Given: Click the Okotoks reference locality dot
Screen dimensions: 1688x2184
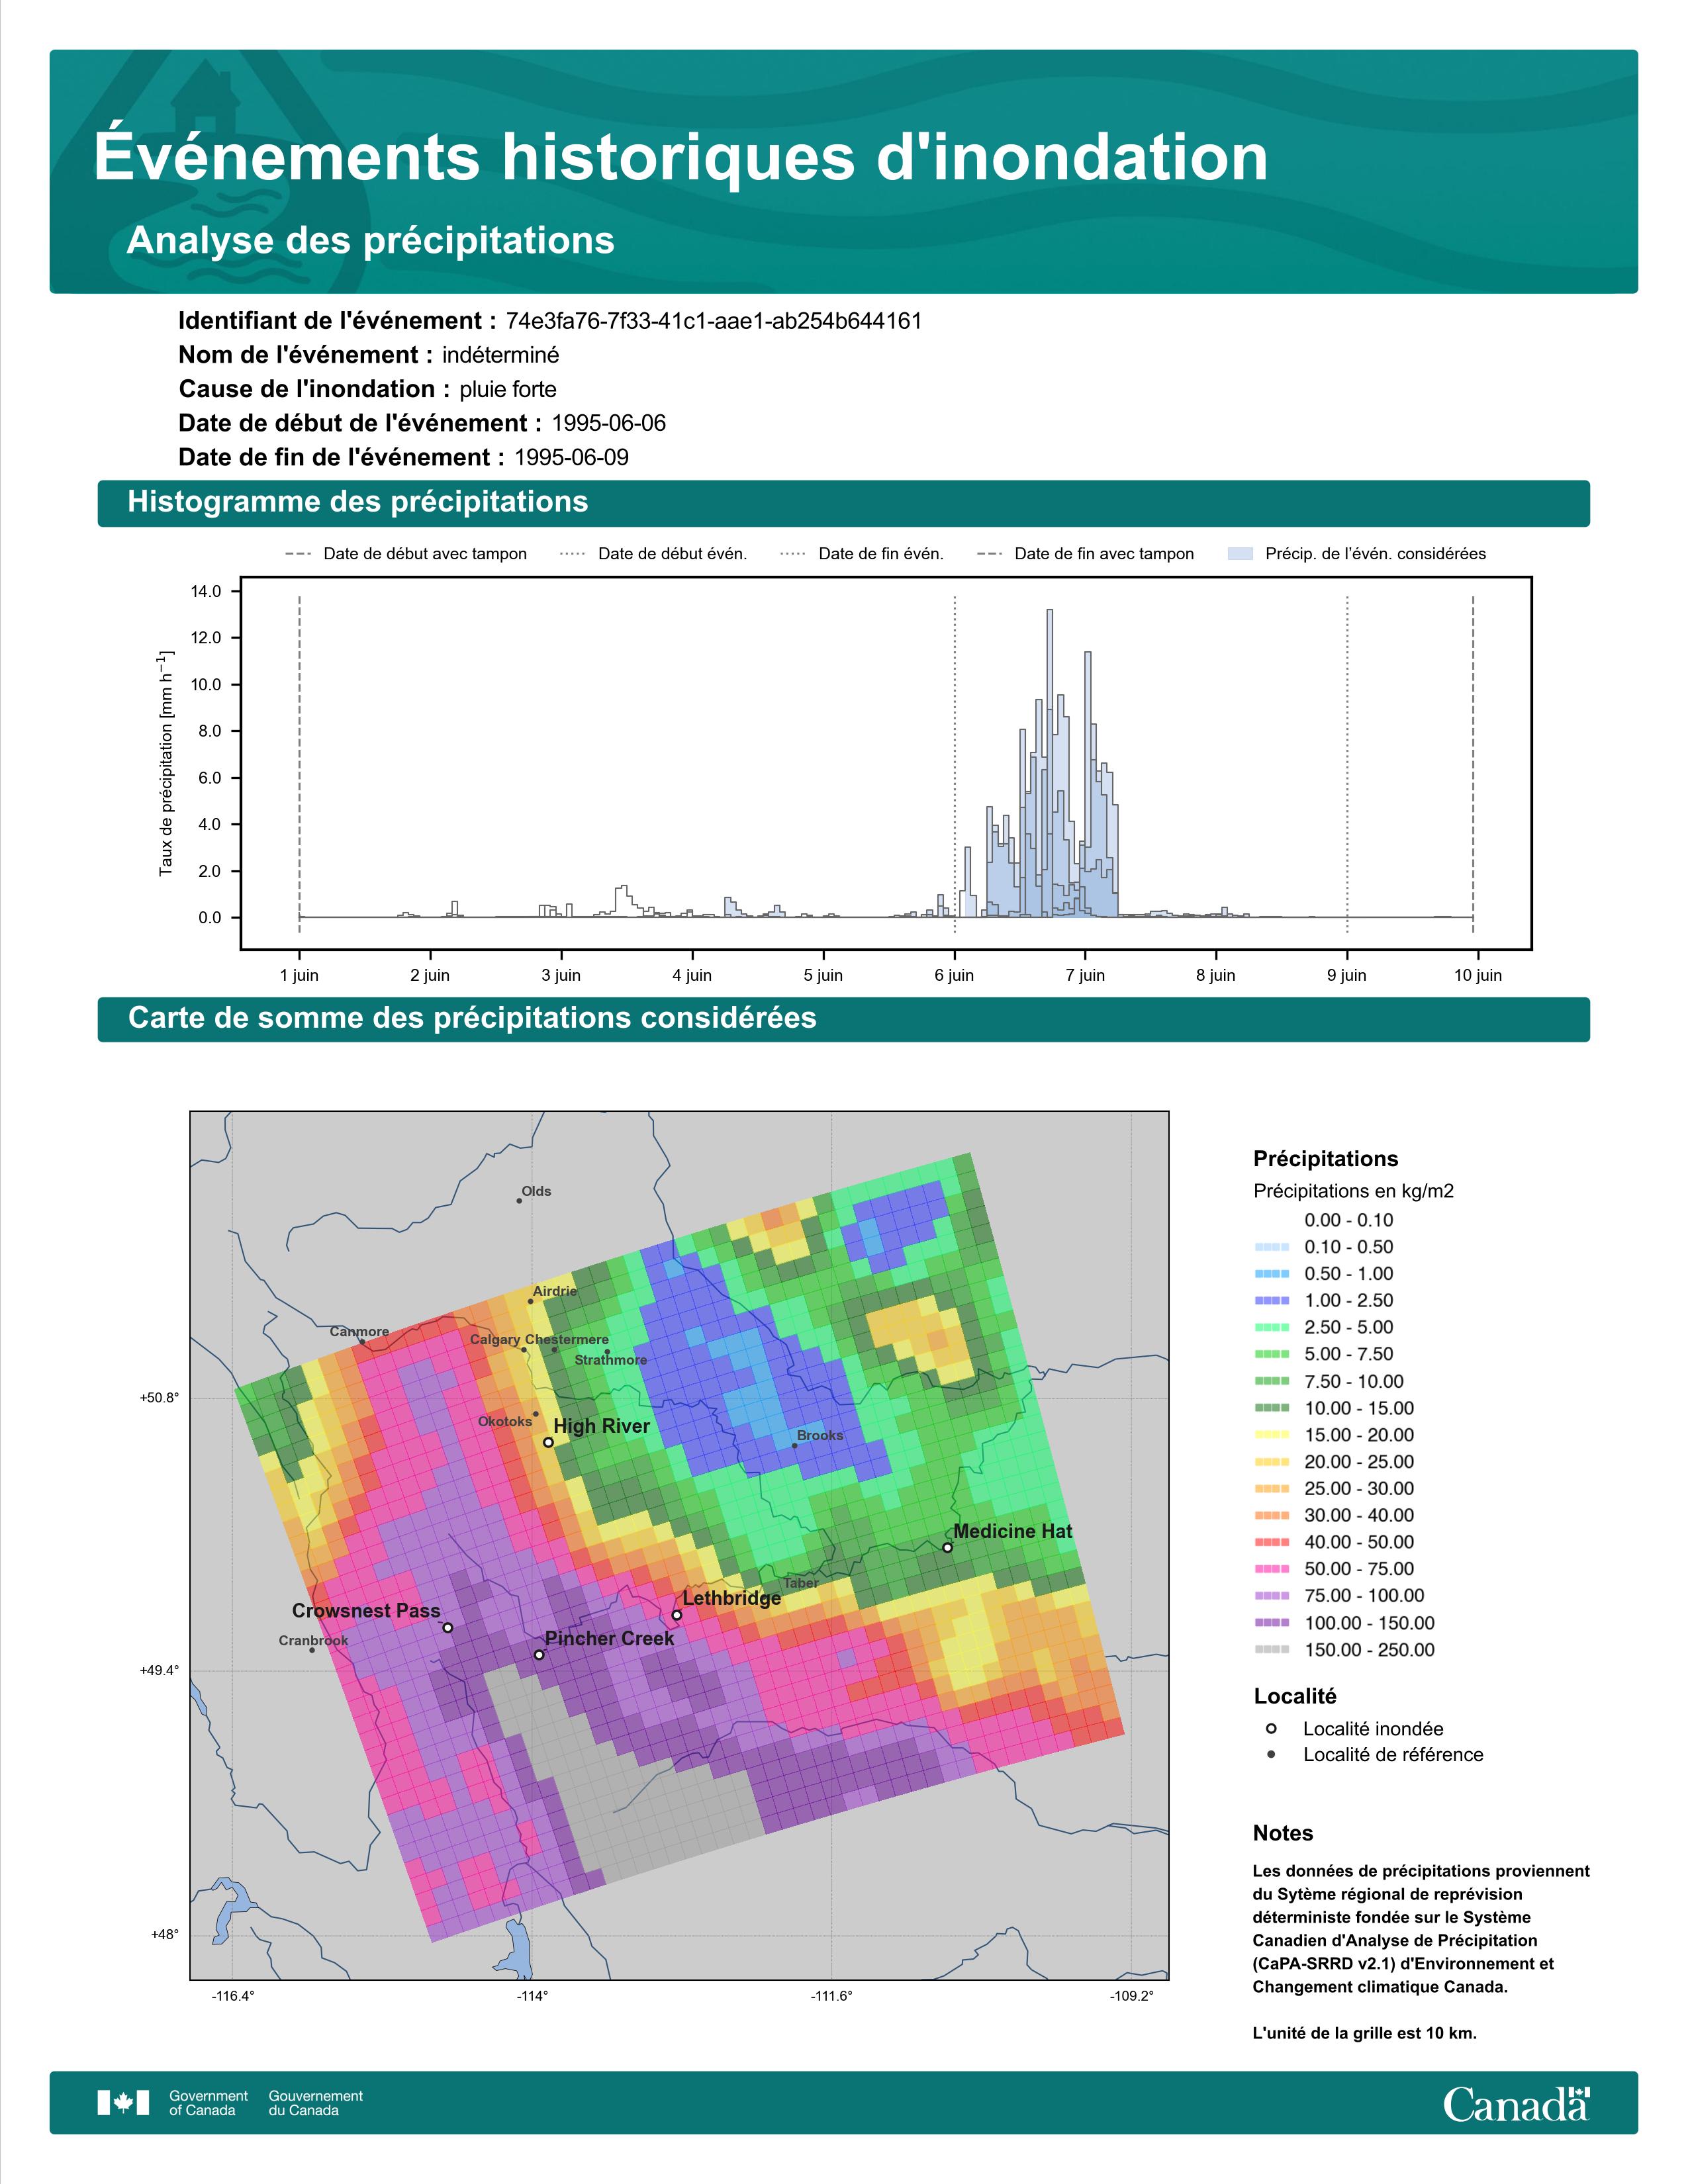Looking at the screenshot, I should click(536, 1414).
